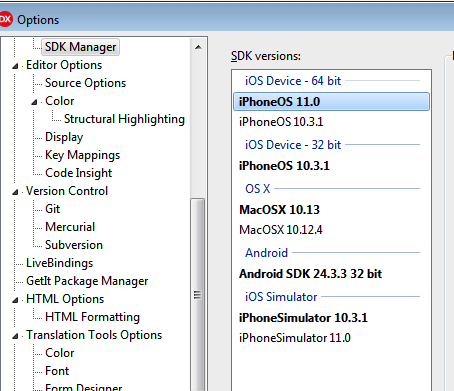Viewport: 454px width, 391px height.
Task: Select LiveBindings options
Action: click(x=59, y=263)
